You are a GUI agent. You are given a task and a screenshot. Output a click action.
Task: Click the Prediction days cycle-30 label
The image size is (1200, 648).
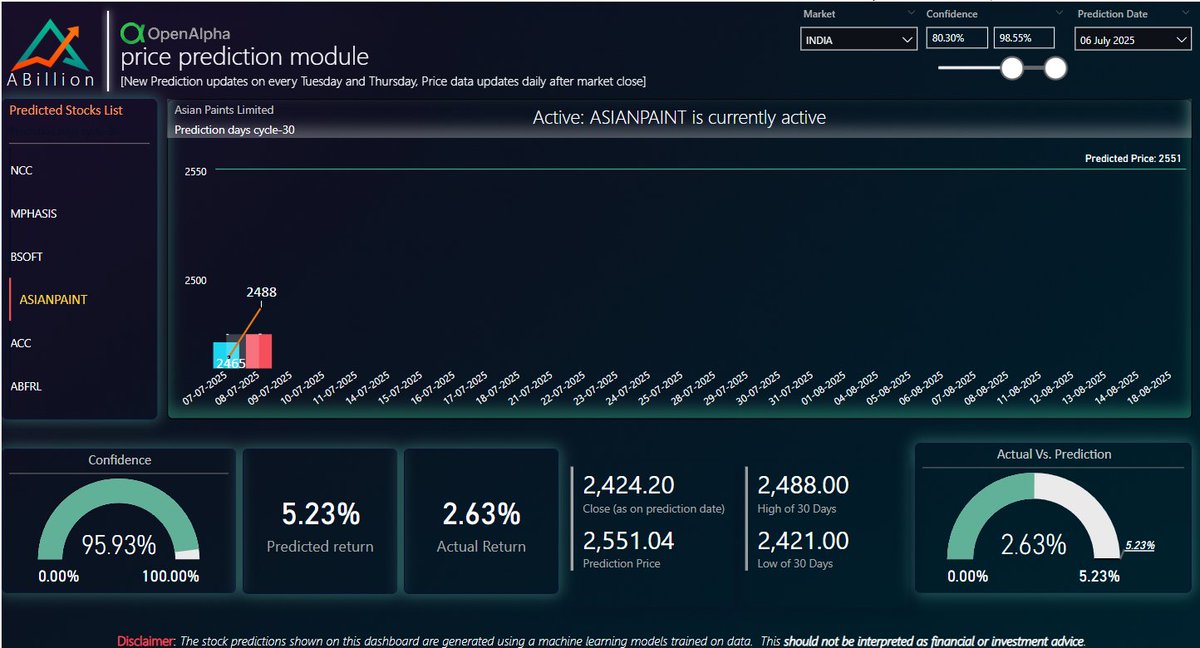coord(234,130)
